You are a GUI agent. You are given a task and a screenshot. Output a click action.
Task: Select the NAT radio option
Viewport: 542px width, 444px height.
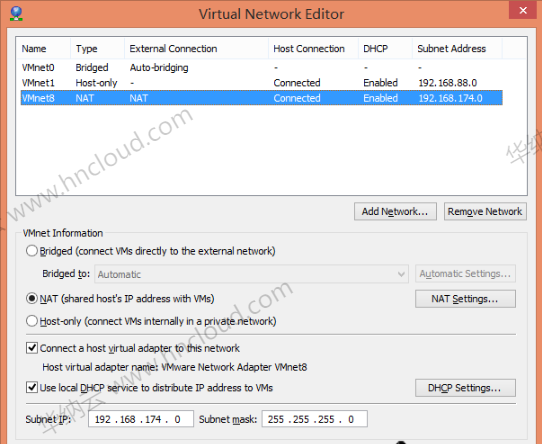click(32, 298)
